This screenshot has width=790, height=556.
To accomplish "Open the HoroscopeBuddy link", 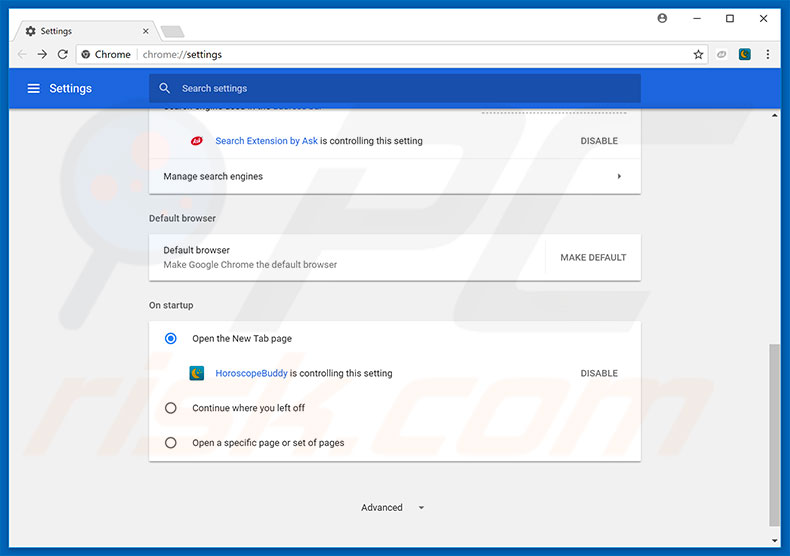I will pyautogui.click(x=251, y=373).
